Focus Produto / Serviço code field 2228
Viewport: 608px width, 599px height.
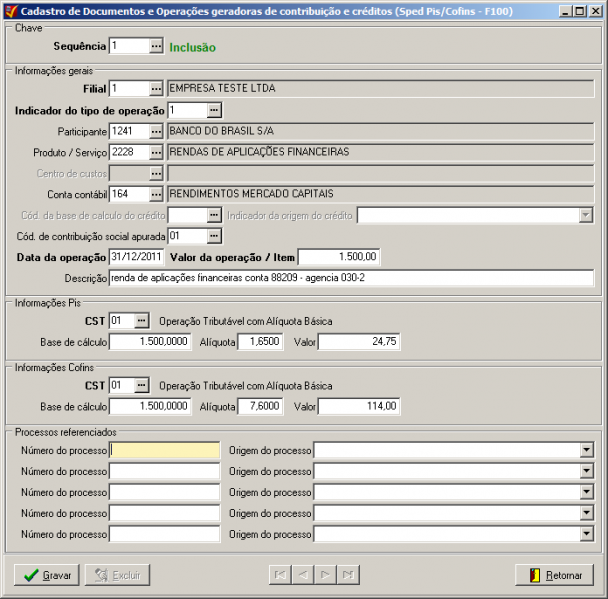click(130, 153)
